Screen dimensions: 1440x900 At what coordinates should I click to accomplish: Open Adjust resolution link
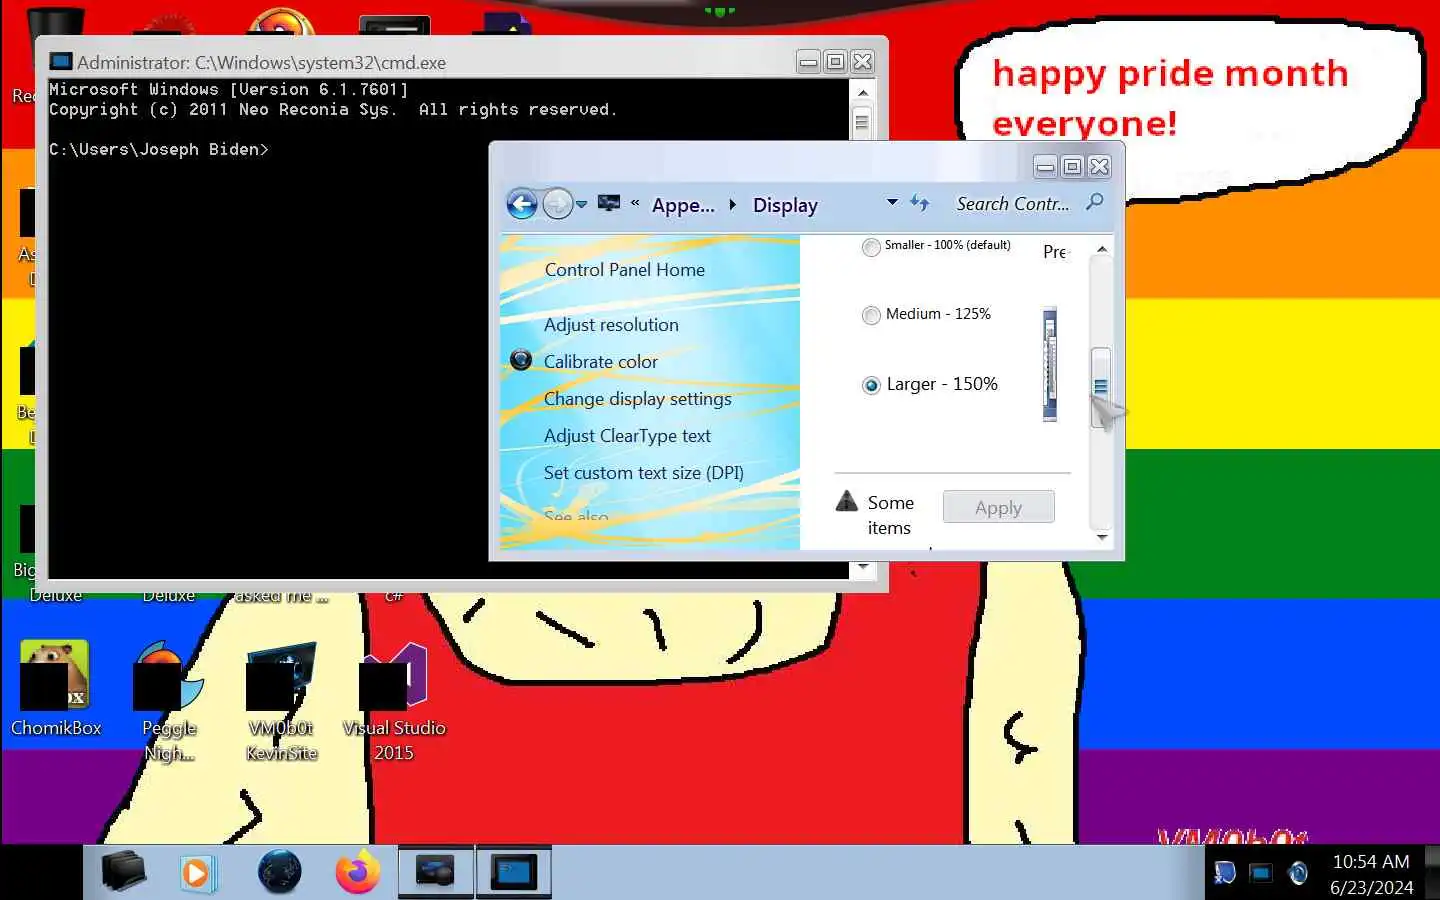pos(611,325)
